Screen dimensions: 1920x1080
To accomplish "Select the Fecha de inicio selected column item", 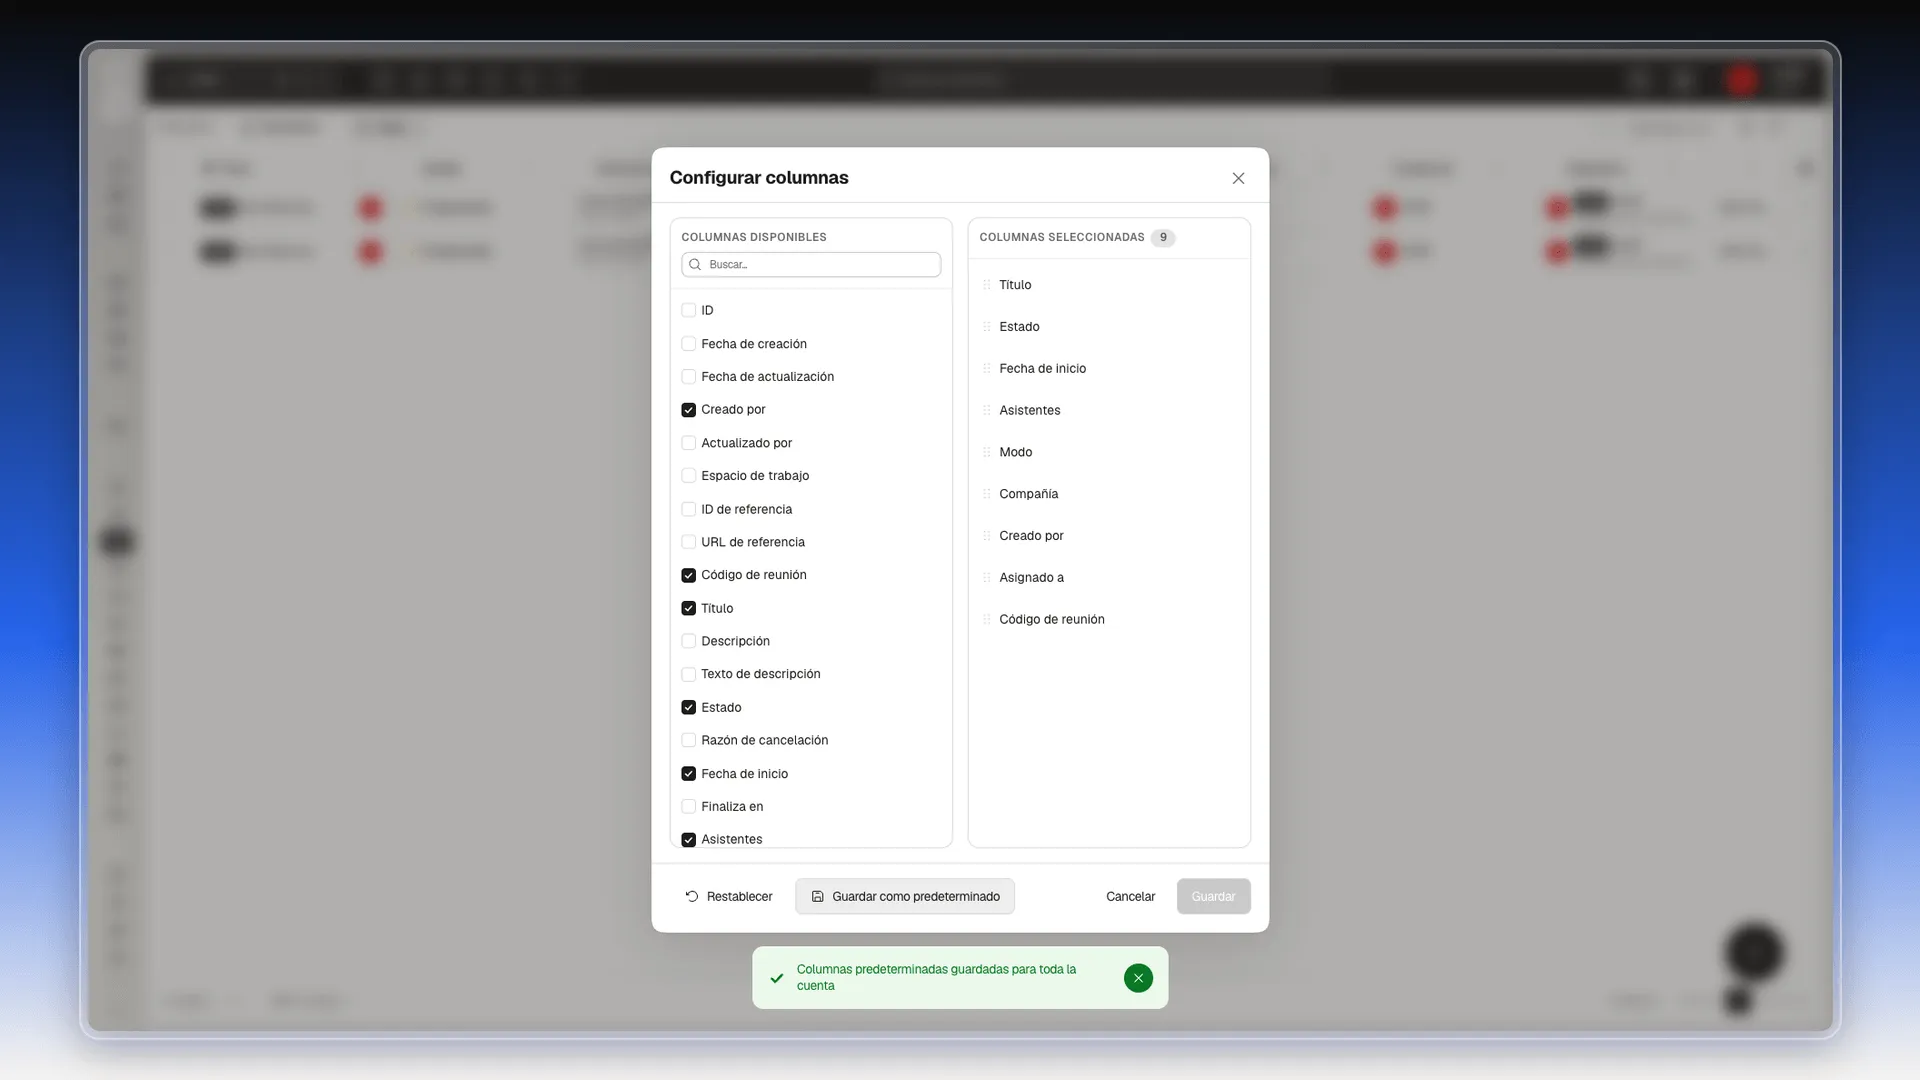I will [x=1109, y=369].
